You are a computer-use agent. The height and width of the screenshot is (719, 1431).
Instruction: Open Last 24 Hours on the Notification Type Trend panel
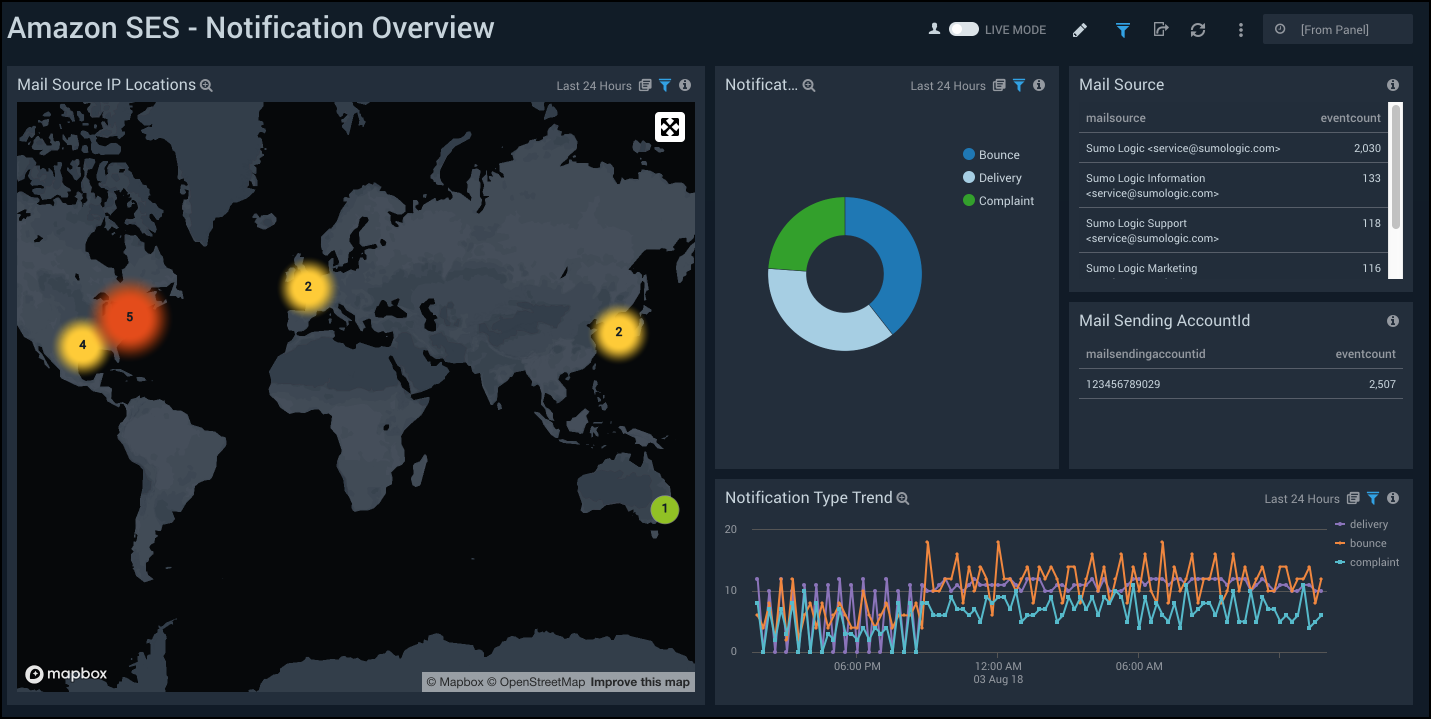click(1302, 497)
